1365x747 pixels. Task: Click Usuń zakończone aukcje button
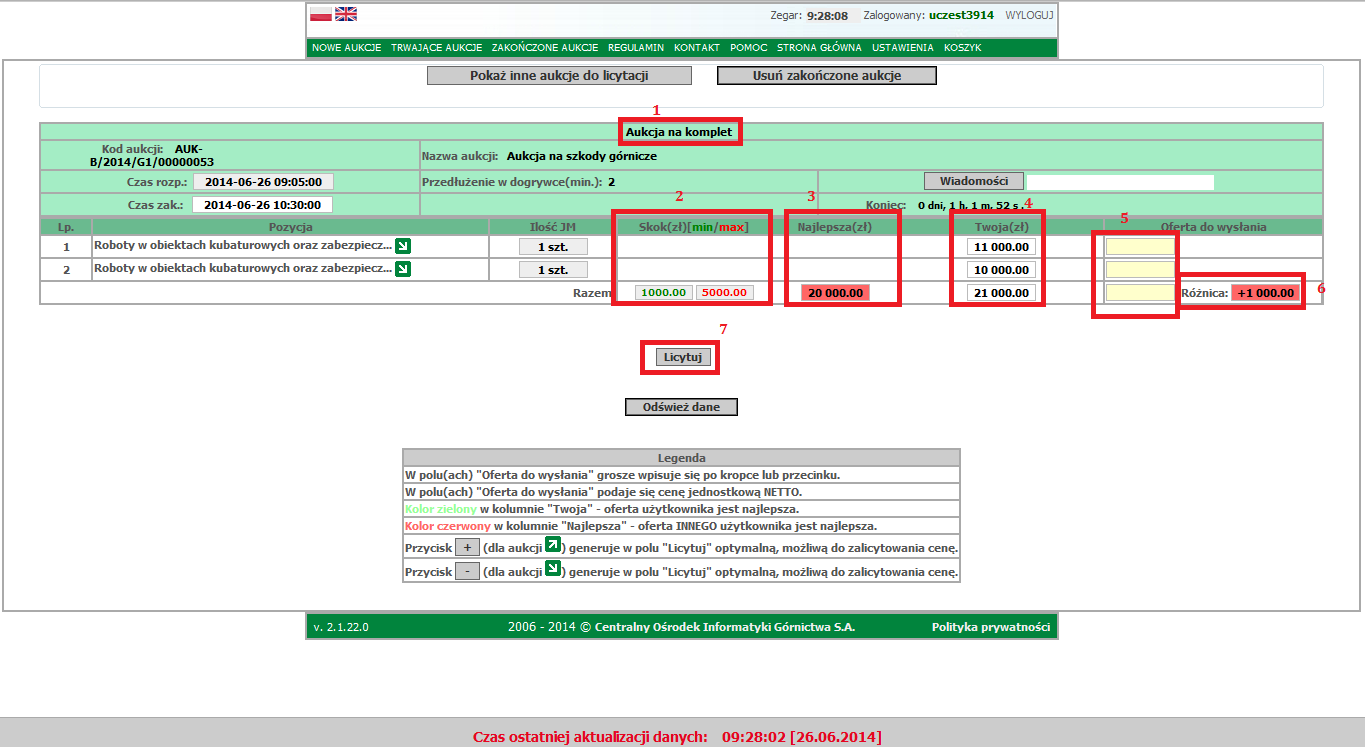(827, 76)
